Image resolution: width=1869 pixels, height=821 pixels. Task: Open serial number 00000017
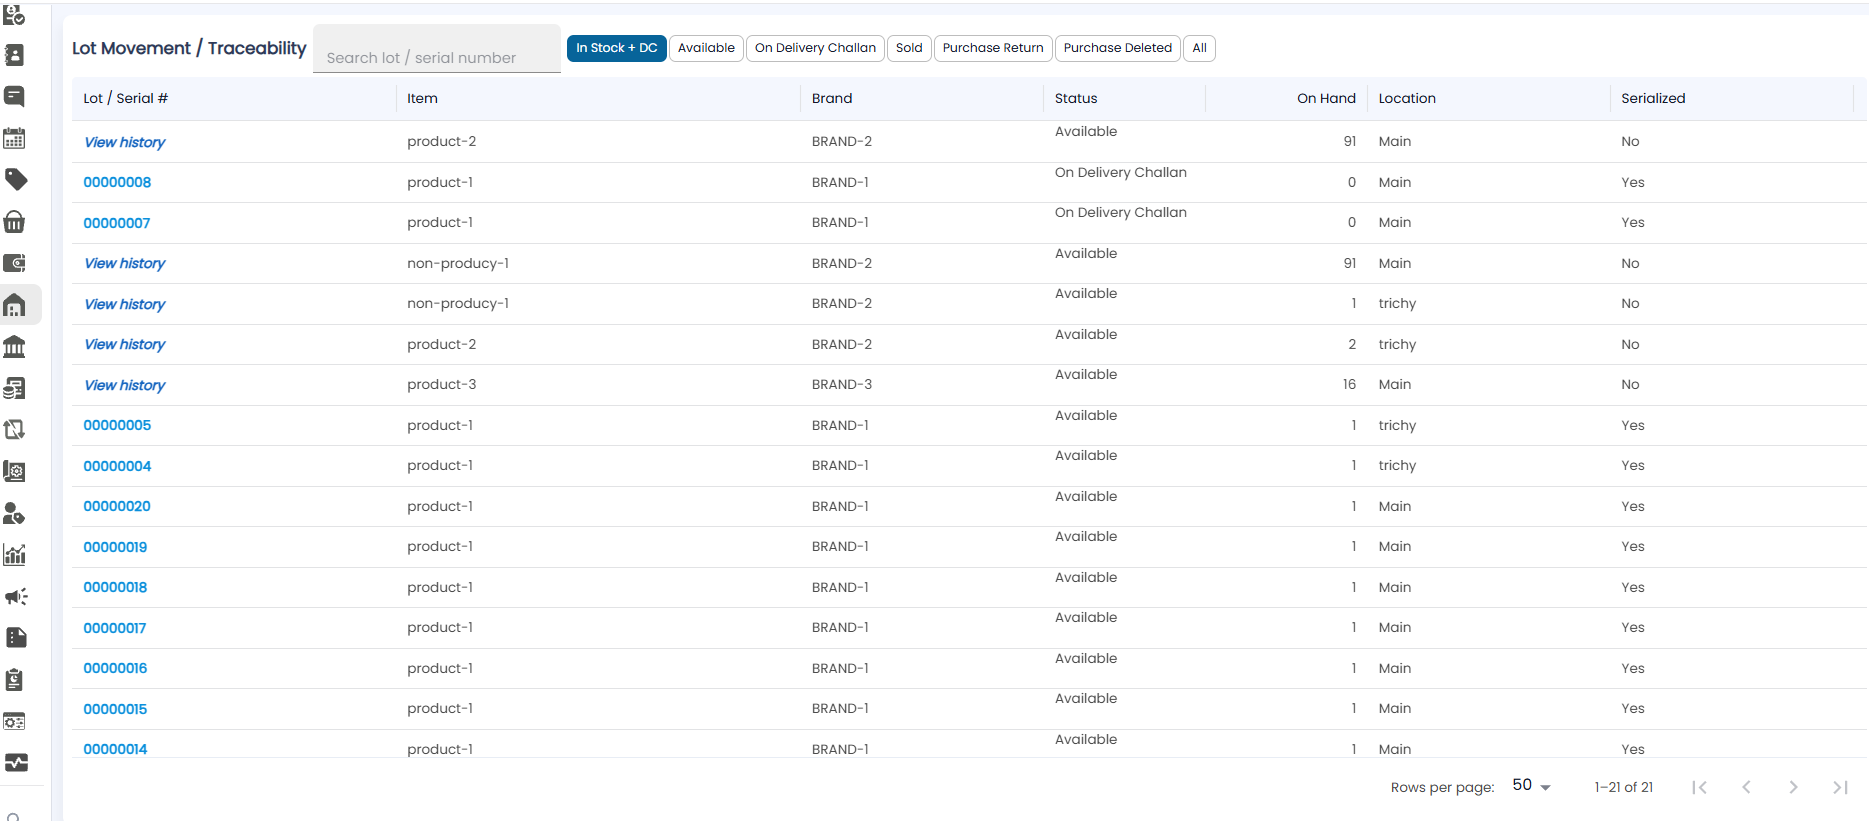(x=115, y=628)
